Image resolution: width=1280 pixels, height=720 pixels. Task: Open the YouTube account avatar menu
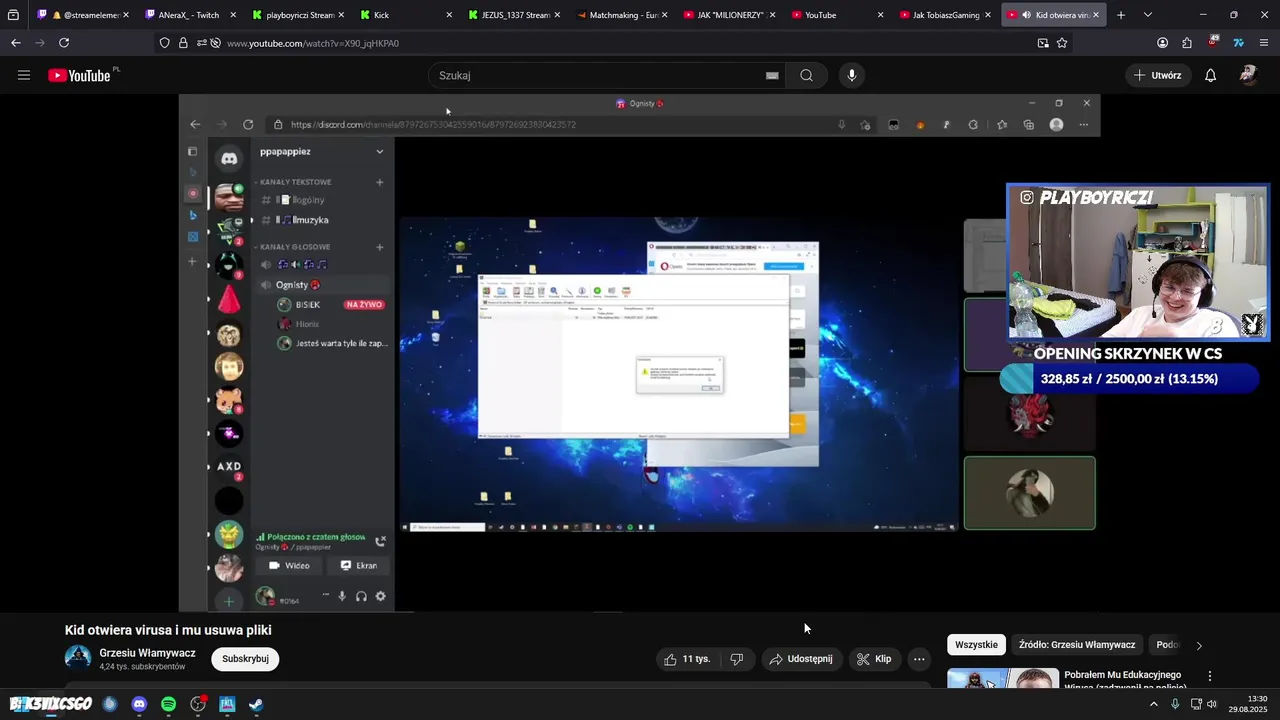[1248, 75]
